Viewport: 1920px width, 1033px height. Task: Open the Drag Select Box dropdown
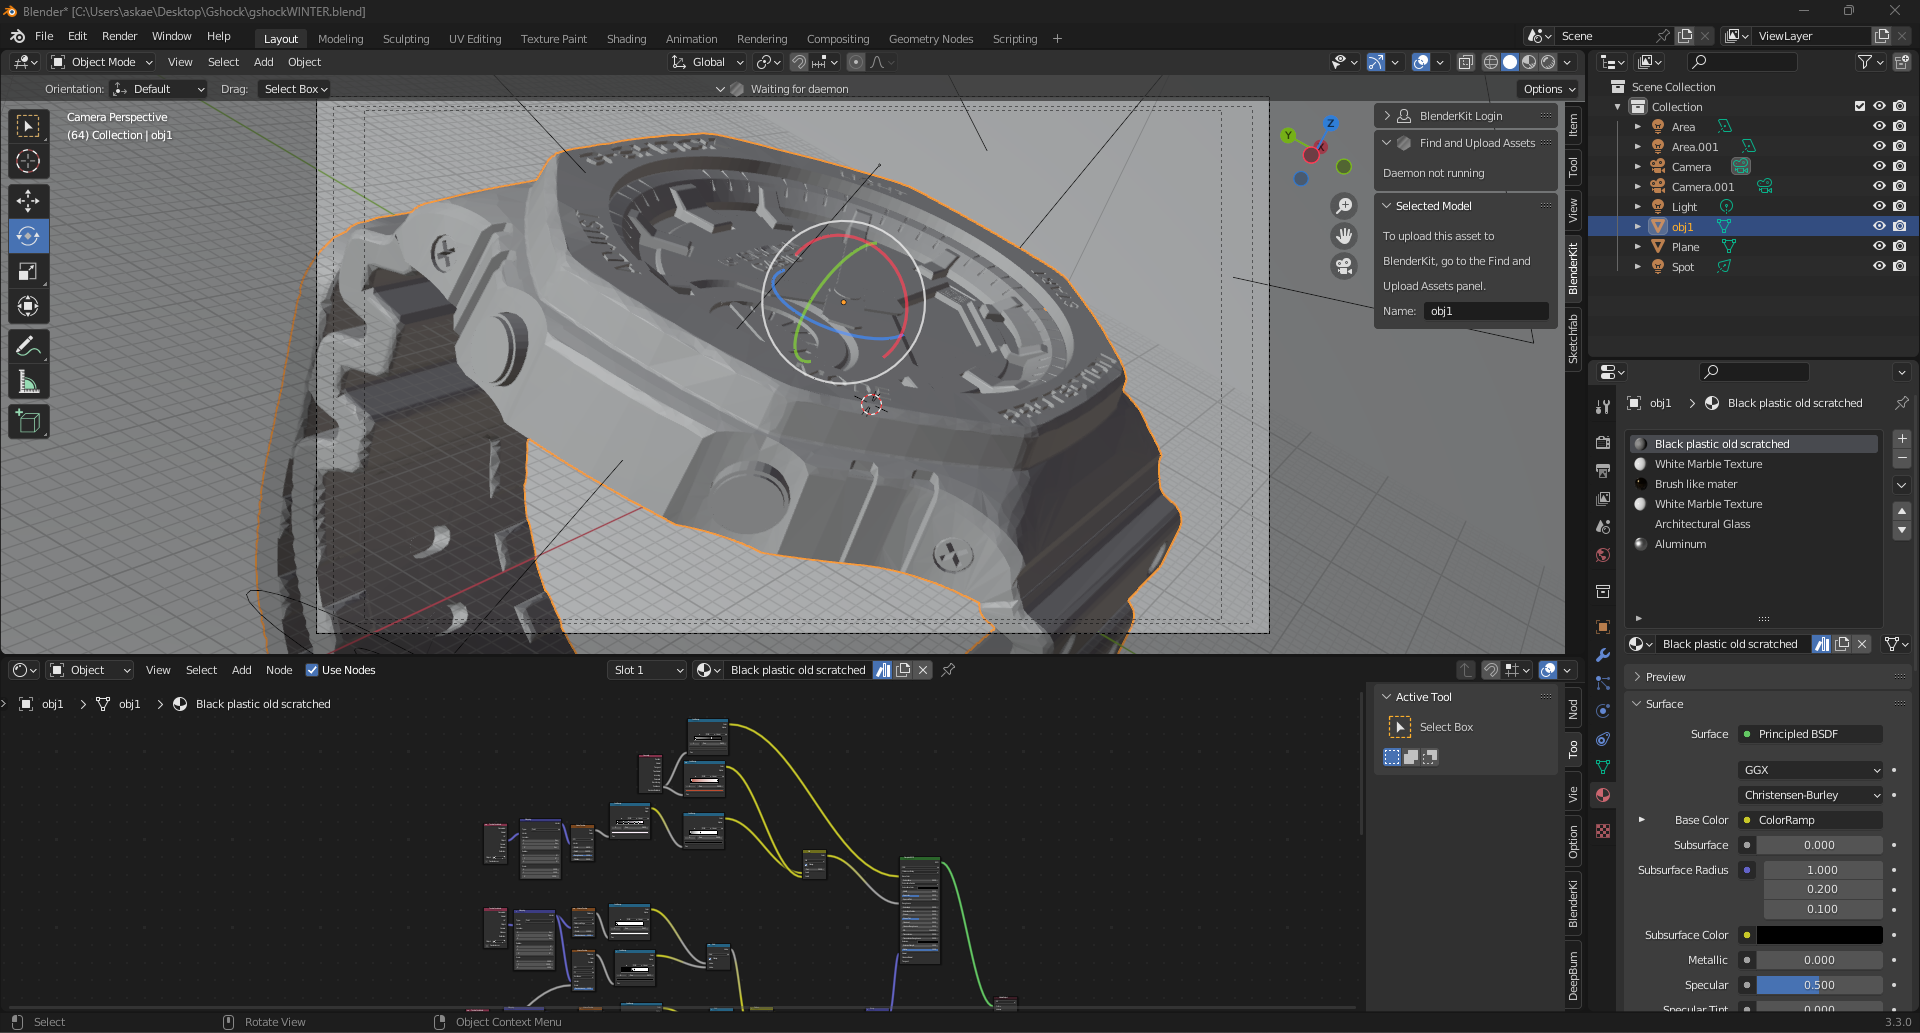(295, 89)
